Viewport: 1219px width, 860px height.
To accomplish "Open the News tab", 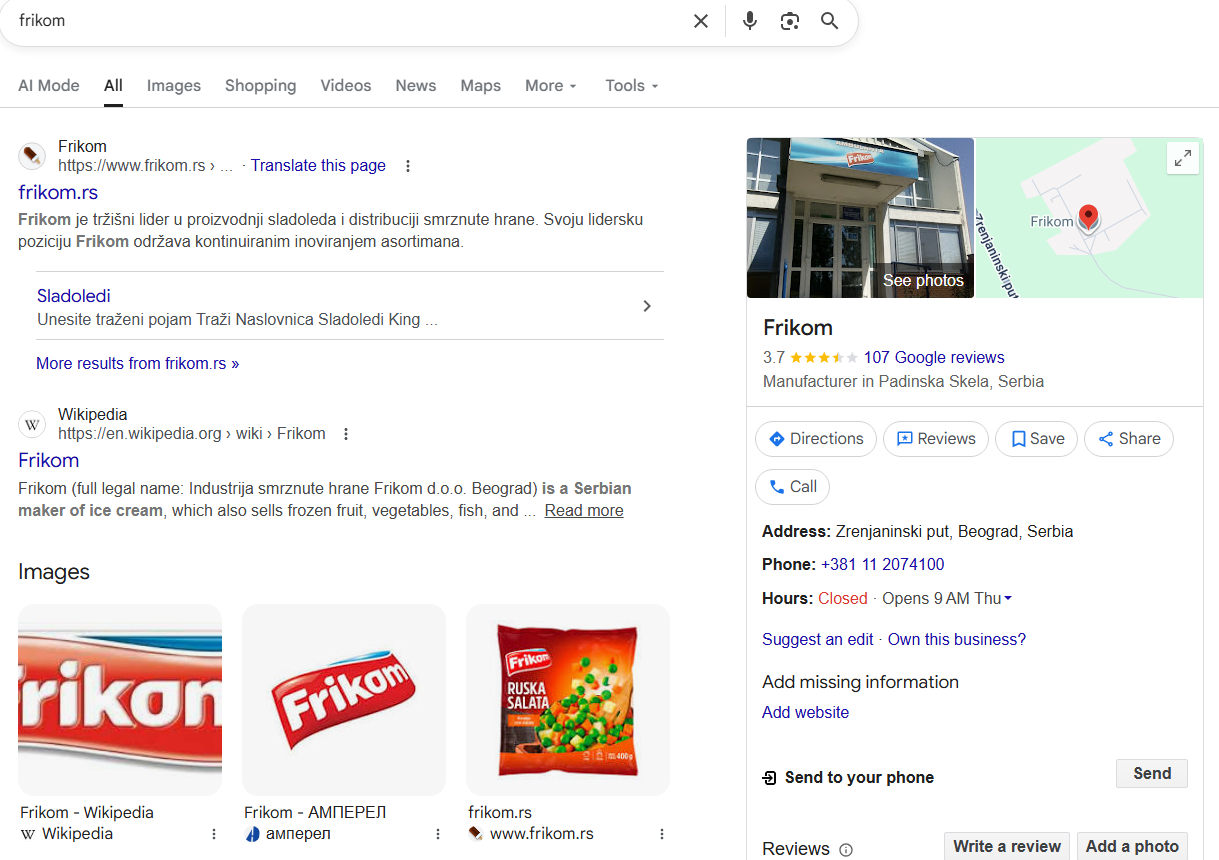I will [416, 86].
